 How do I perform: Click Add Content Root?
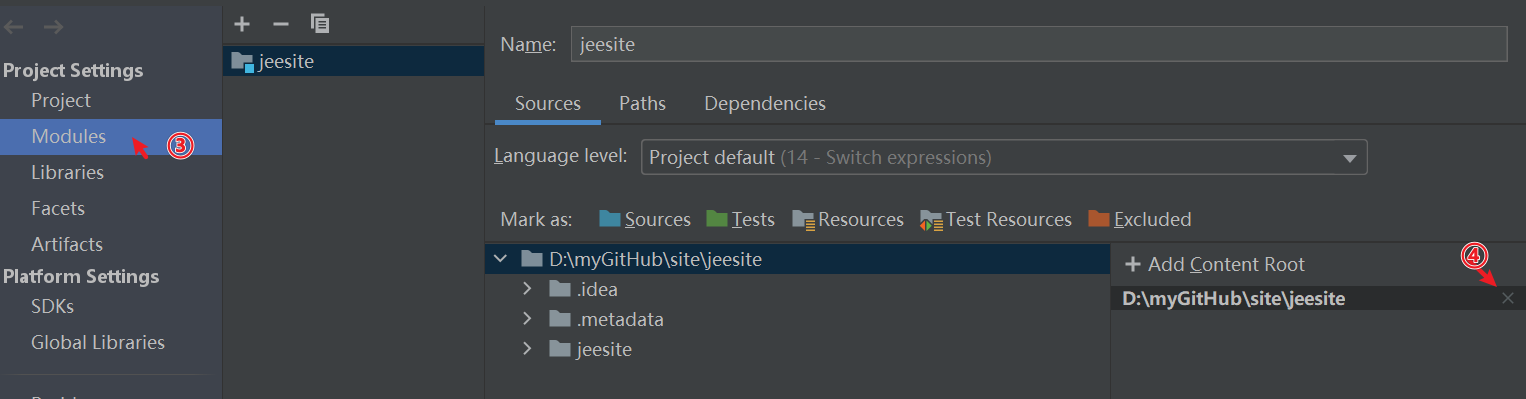[x=1215, y=265]
